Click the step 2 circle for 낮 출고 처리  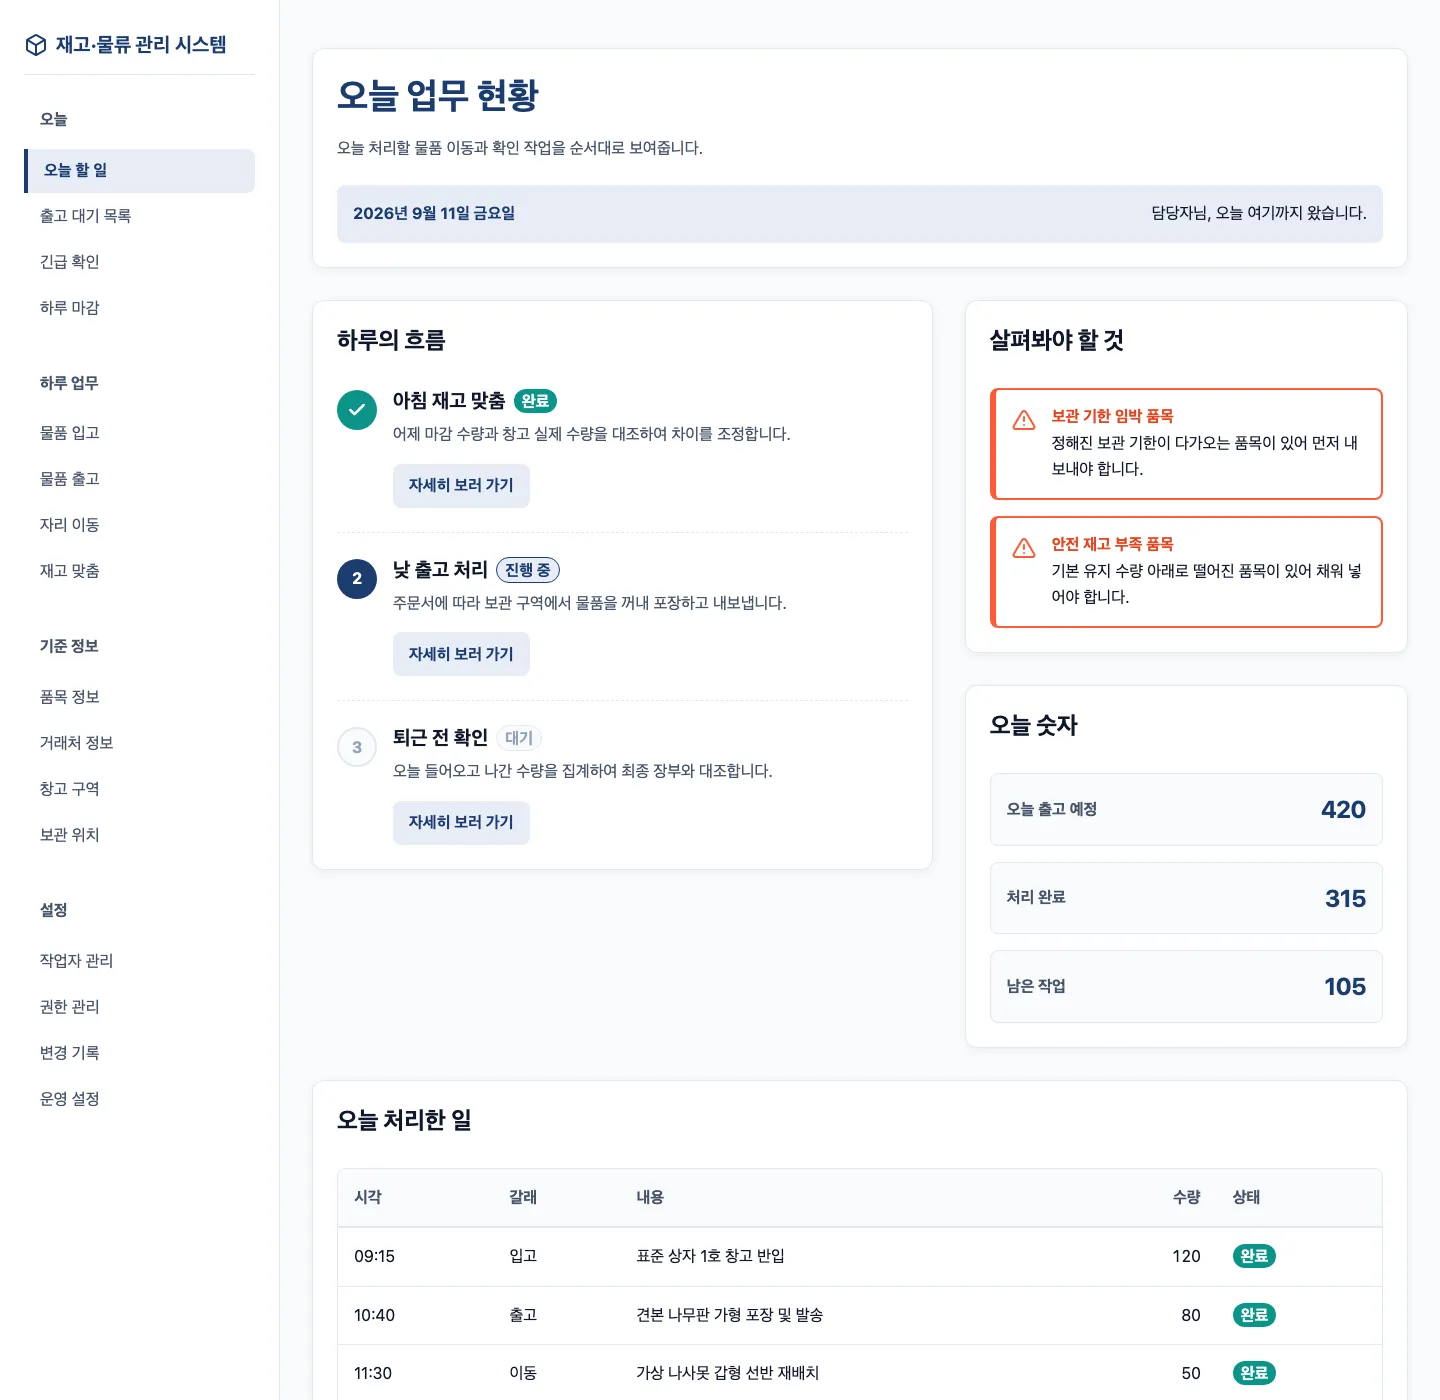(x=357, y=579)
